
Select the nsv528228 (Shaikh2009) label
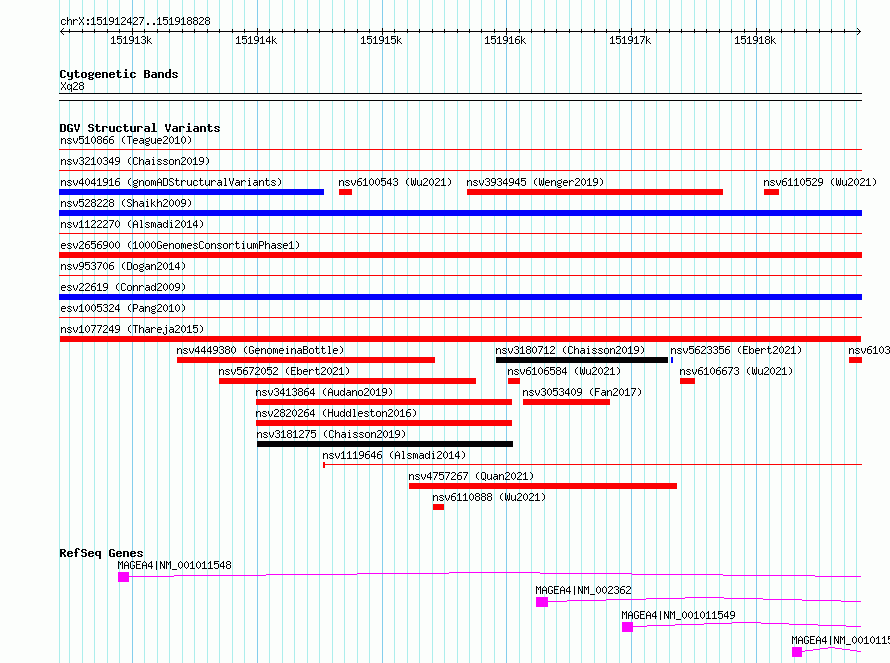pyautogui.click(x=126, y=203)
